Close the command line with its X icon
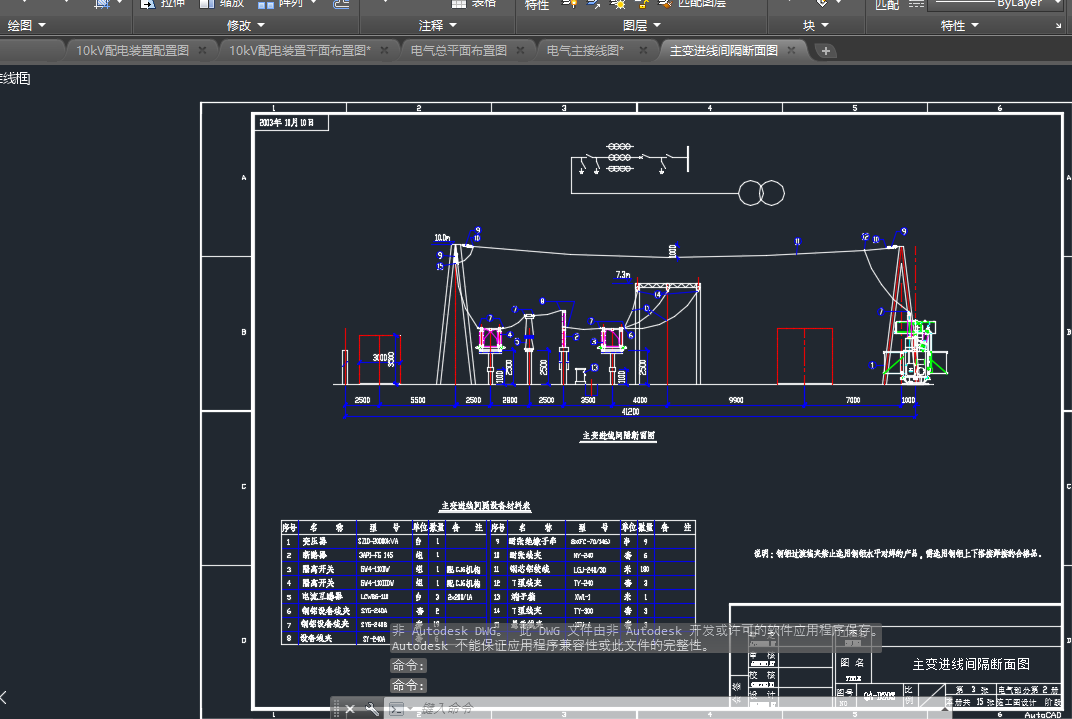This screenshot has width=1072, height=719. click(x=350, y=709)
